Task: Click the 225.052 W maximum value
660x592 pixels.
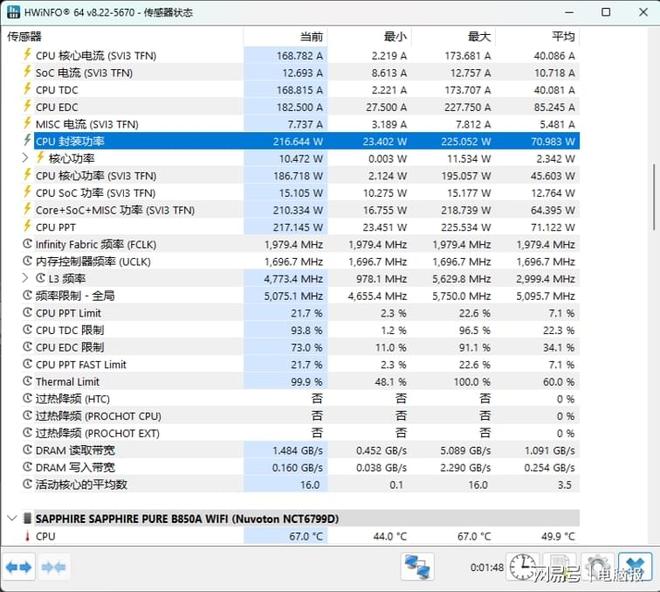Action: 466,141
